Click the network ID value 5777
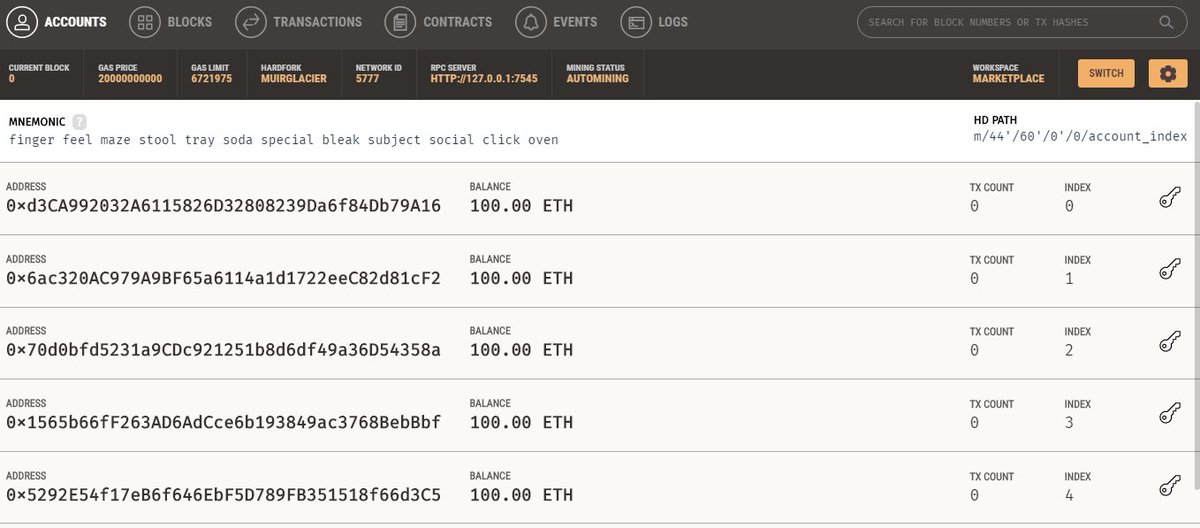The height and width of the screenshot is (528, 1200). point(366,78)
